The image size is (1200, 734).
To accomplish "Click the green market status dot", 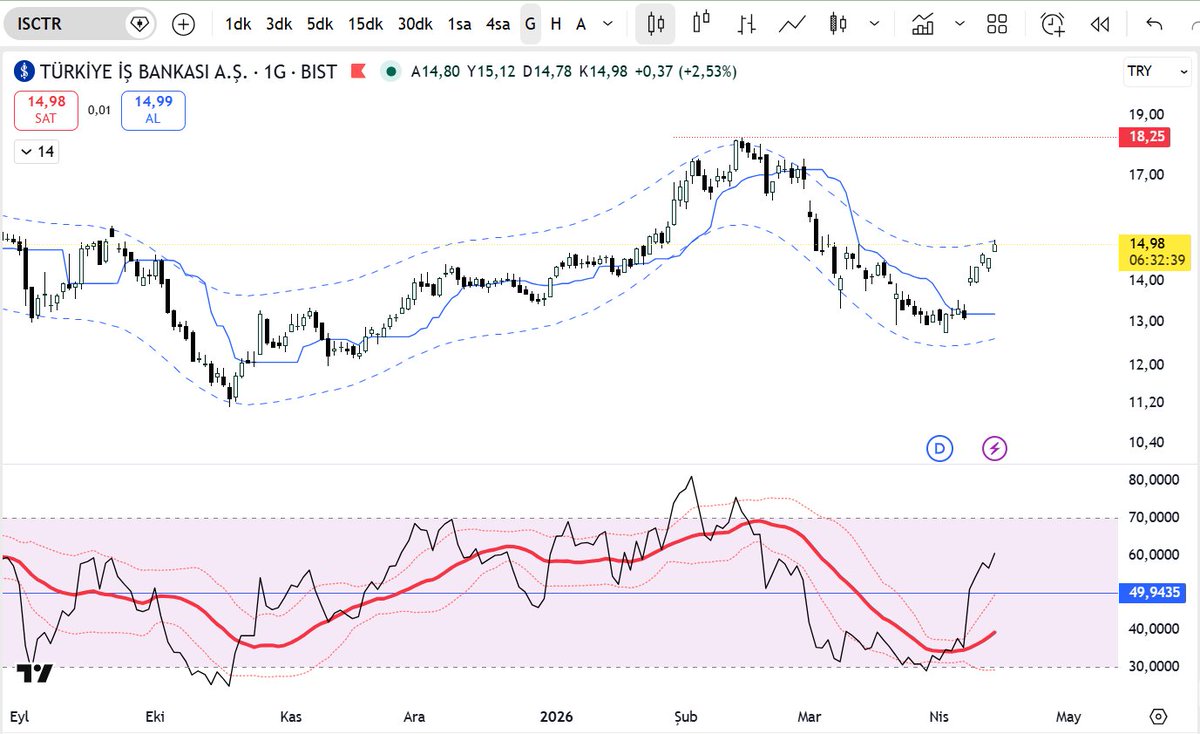I will pos(390,71).
